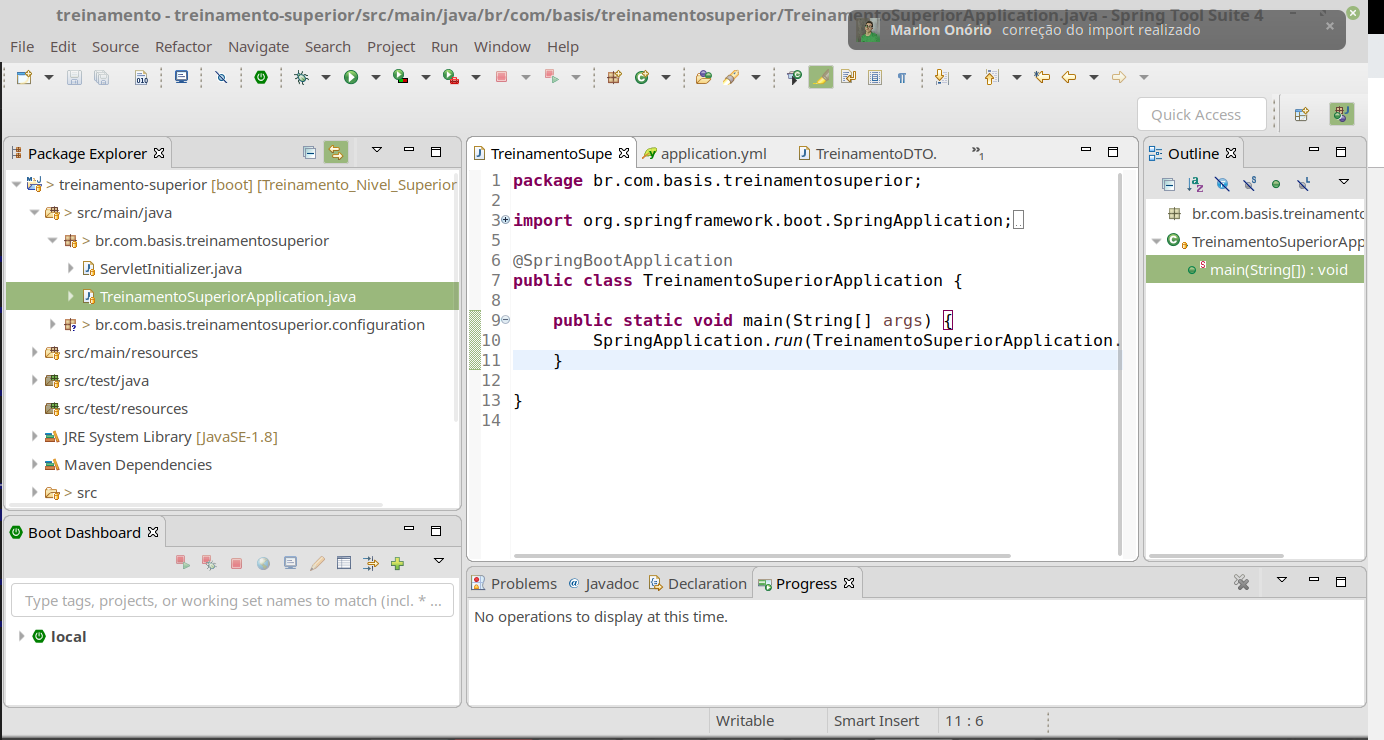Screen dimensions: 1384x740
Task: Expand the src/main/resources folder
Action: pos(34,352)
